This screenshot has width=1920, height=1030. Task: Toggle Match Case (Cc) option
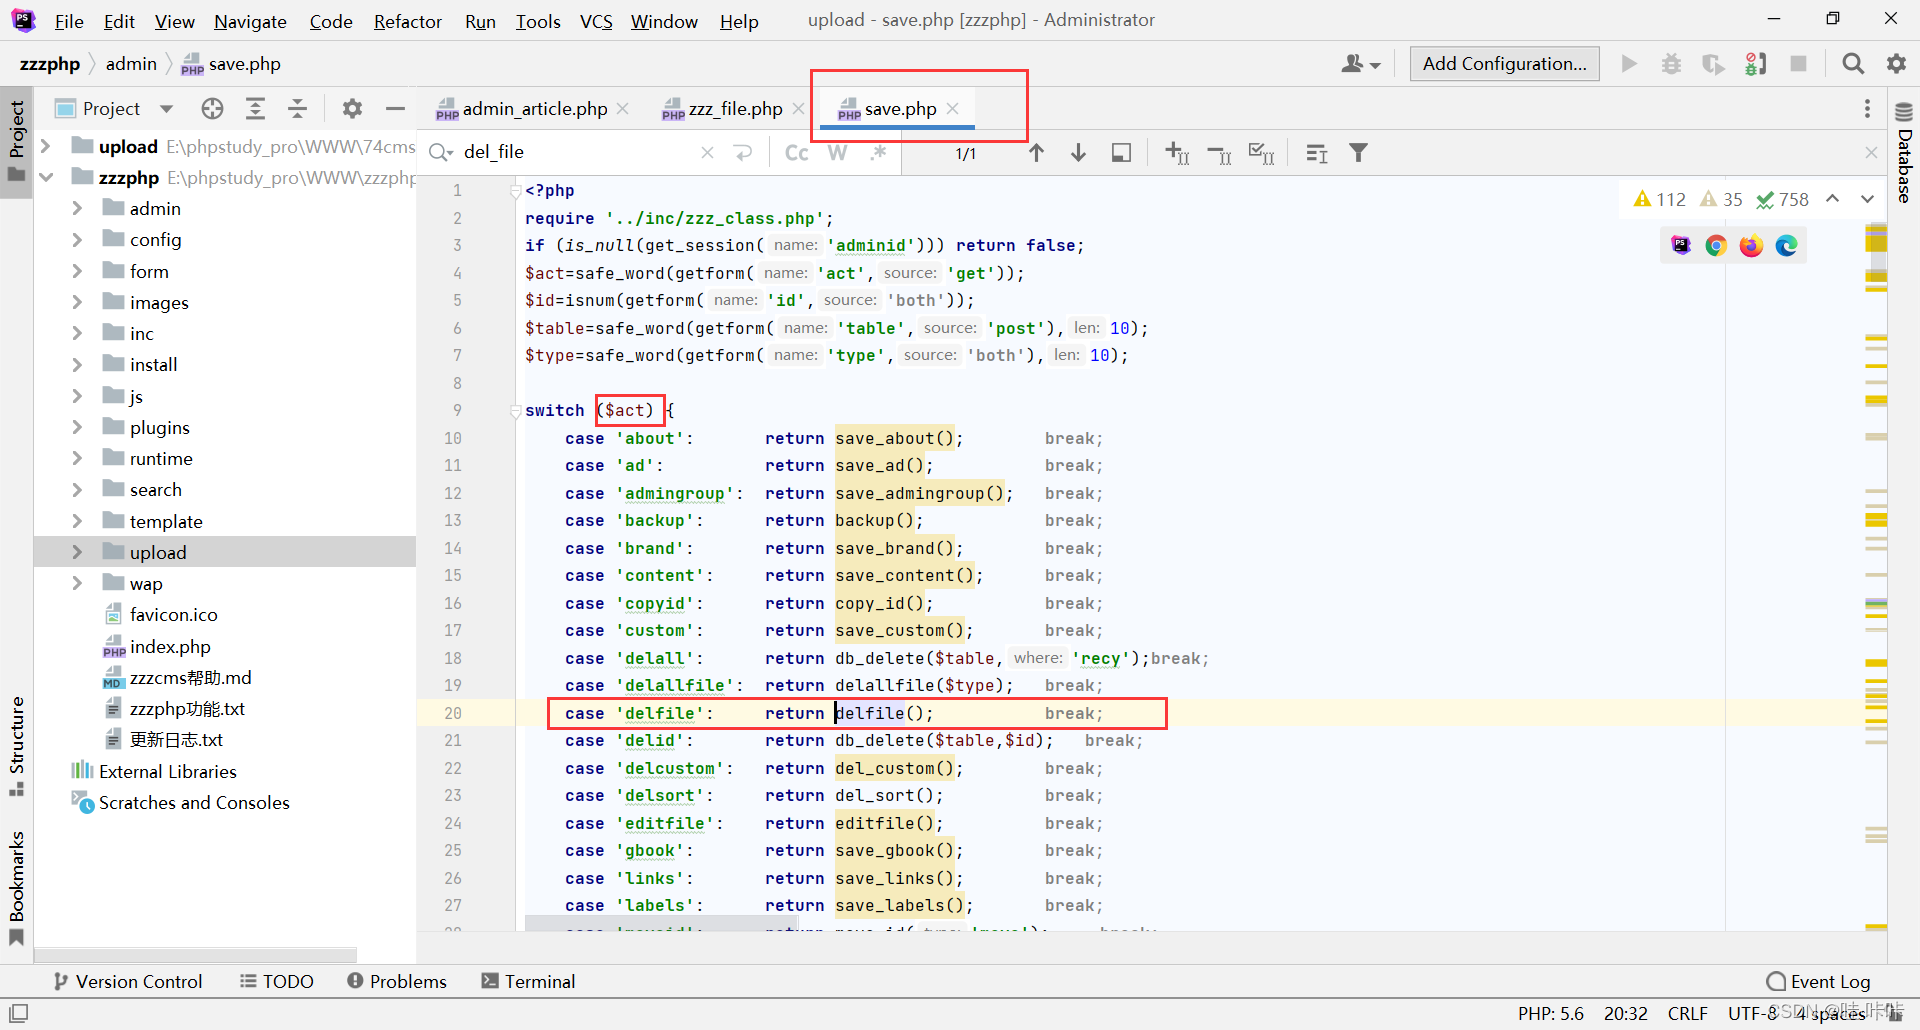[x=796, y=153]
